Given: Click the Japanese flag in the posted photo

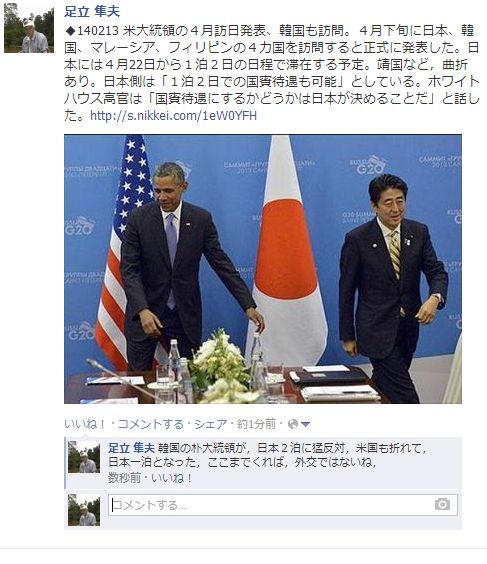Looking at the screenshot, I should tap(286, 252).
